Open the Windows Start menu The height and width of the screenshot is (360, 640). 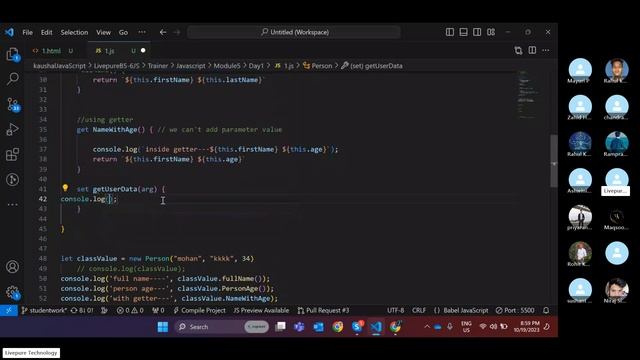163,327
